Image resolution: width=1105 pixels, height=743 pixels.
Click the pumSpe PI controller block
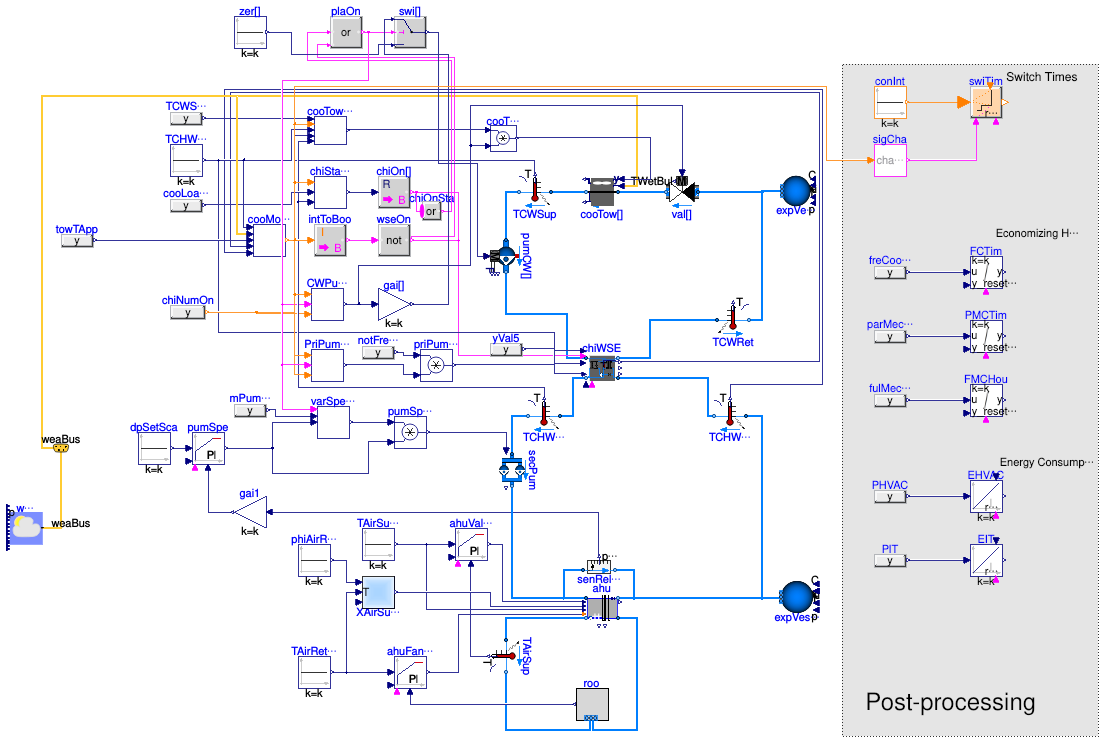(x=209, y=449)
